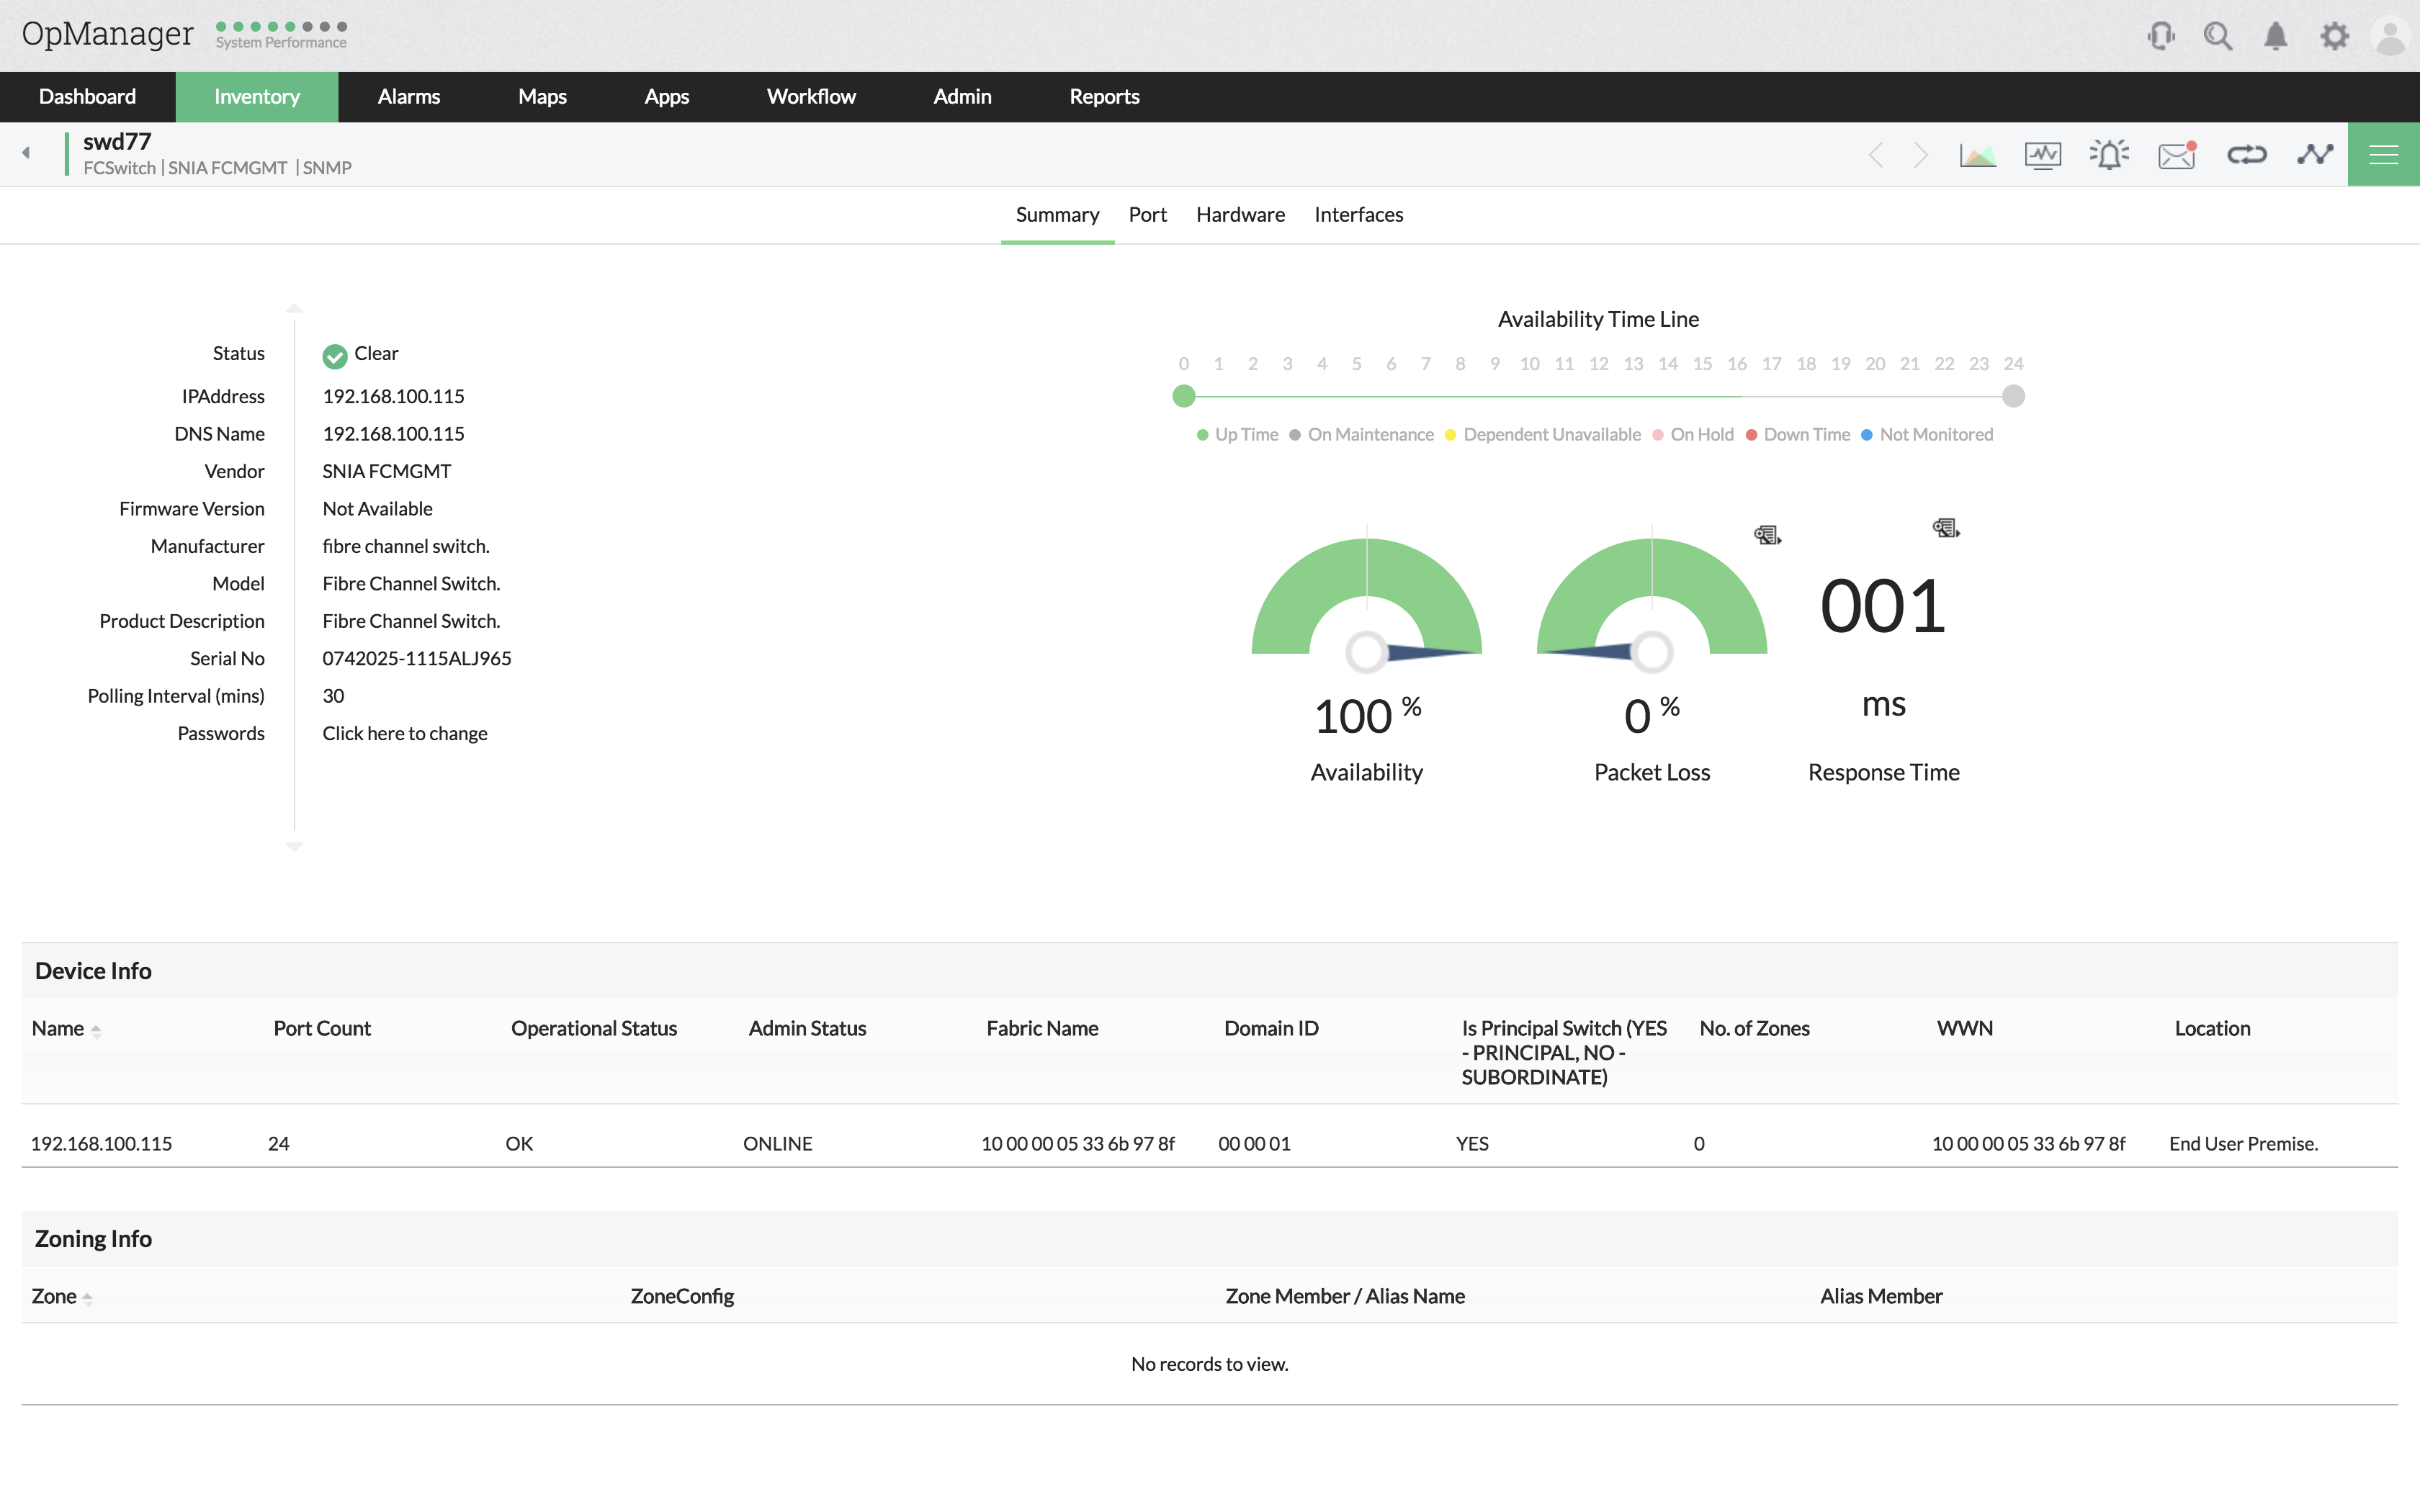Image resolution: width=2420 pixels, height=1512 pixels.
Task: Go to next device arrow
Action: coord(1920,155)
